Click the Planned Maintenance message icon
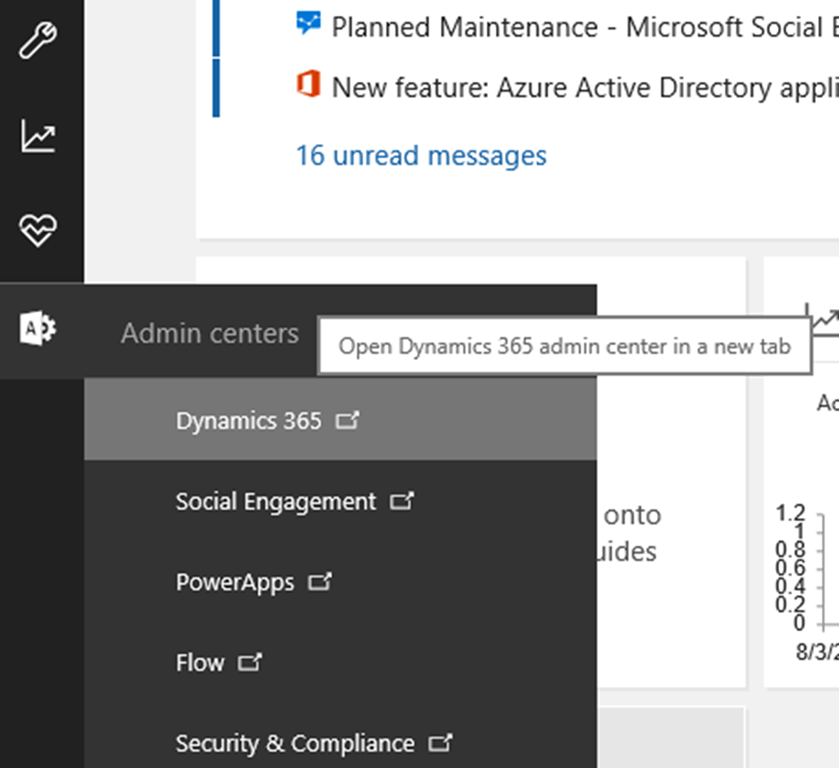The image size is (839, 768). [308, 24]
